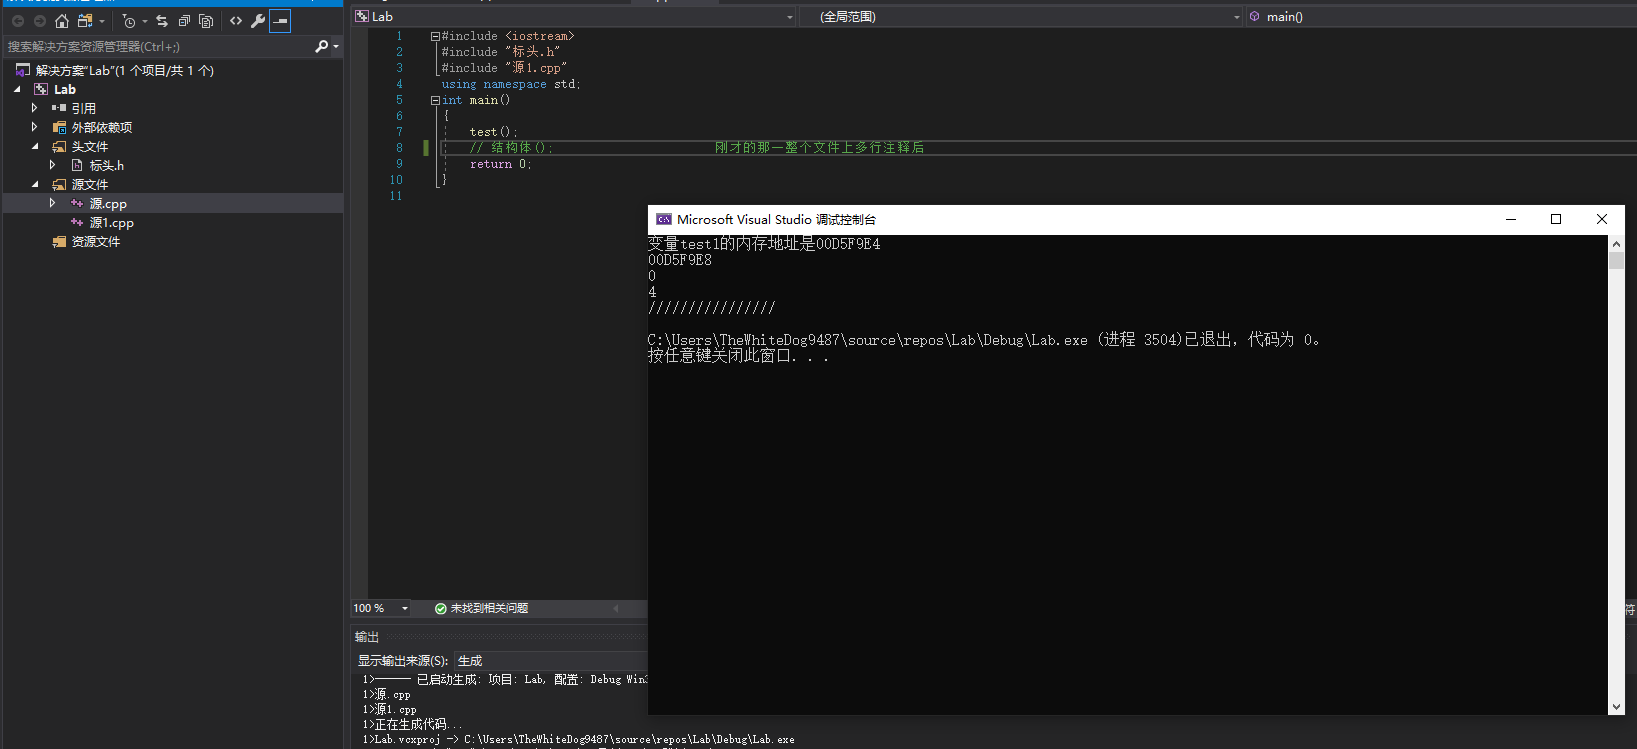
Task: Select 源1.cpp in the tree
Action: point(111,222)
